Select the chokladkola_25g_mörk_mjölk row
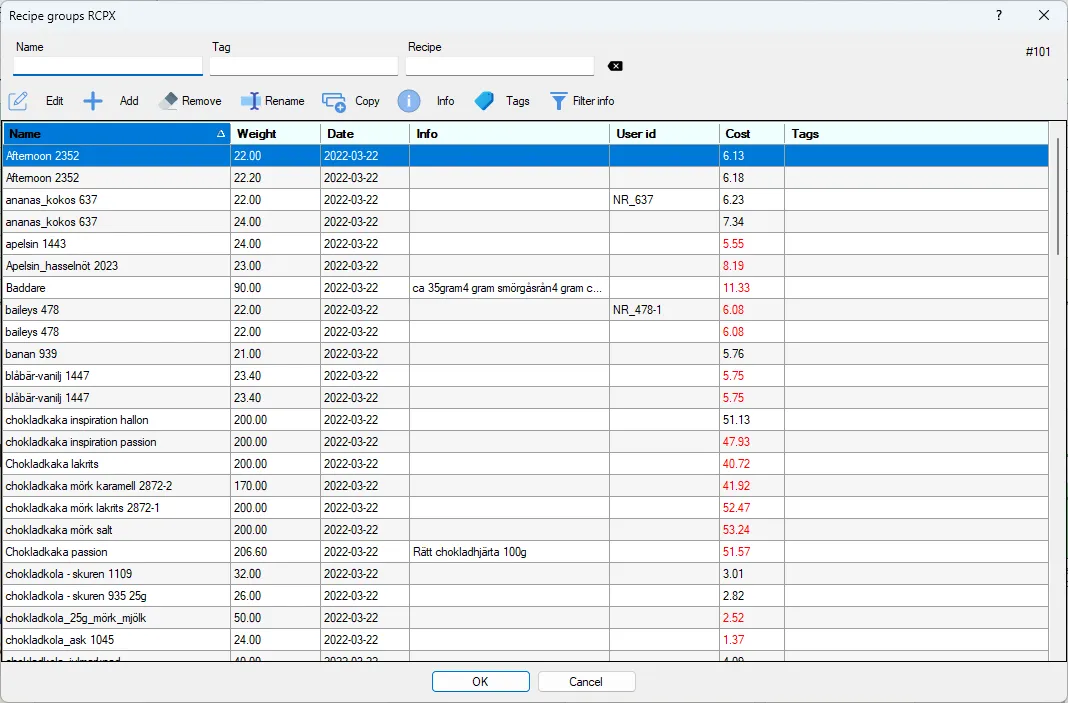The image size is (1068, 703). click(x=525, y=618)
